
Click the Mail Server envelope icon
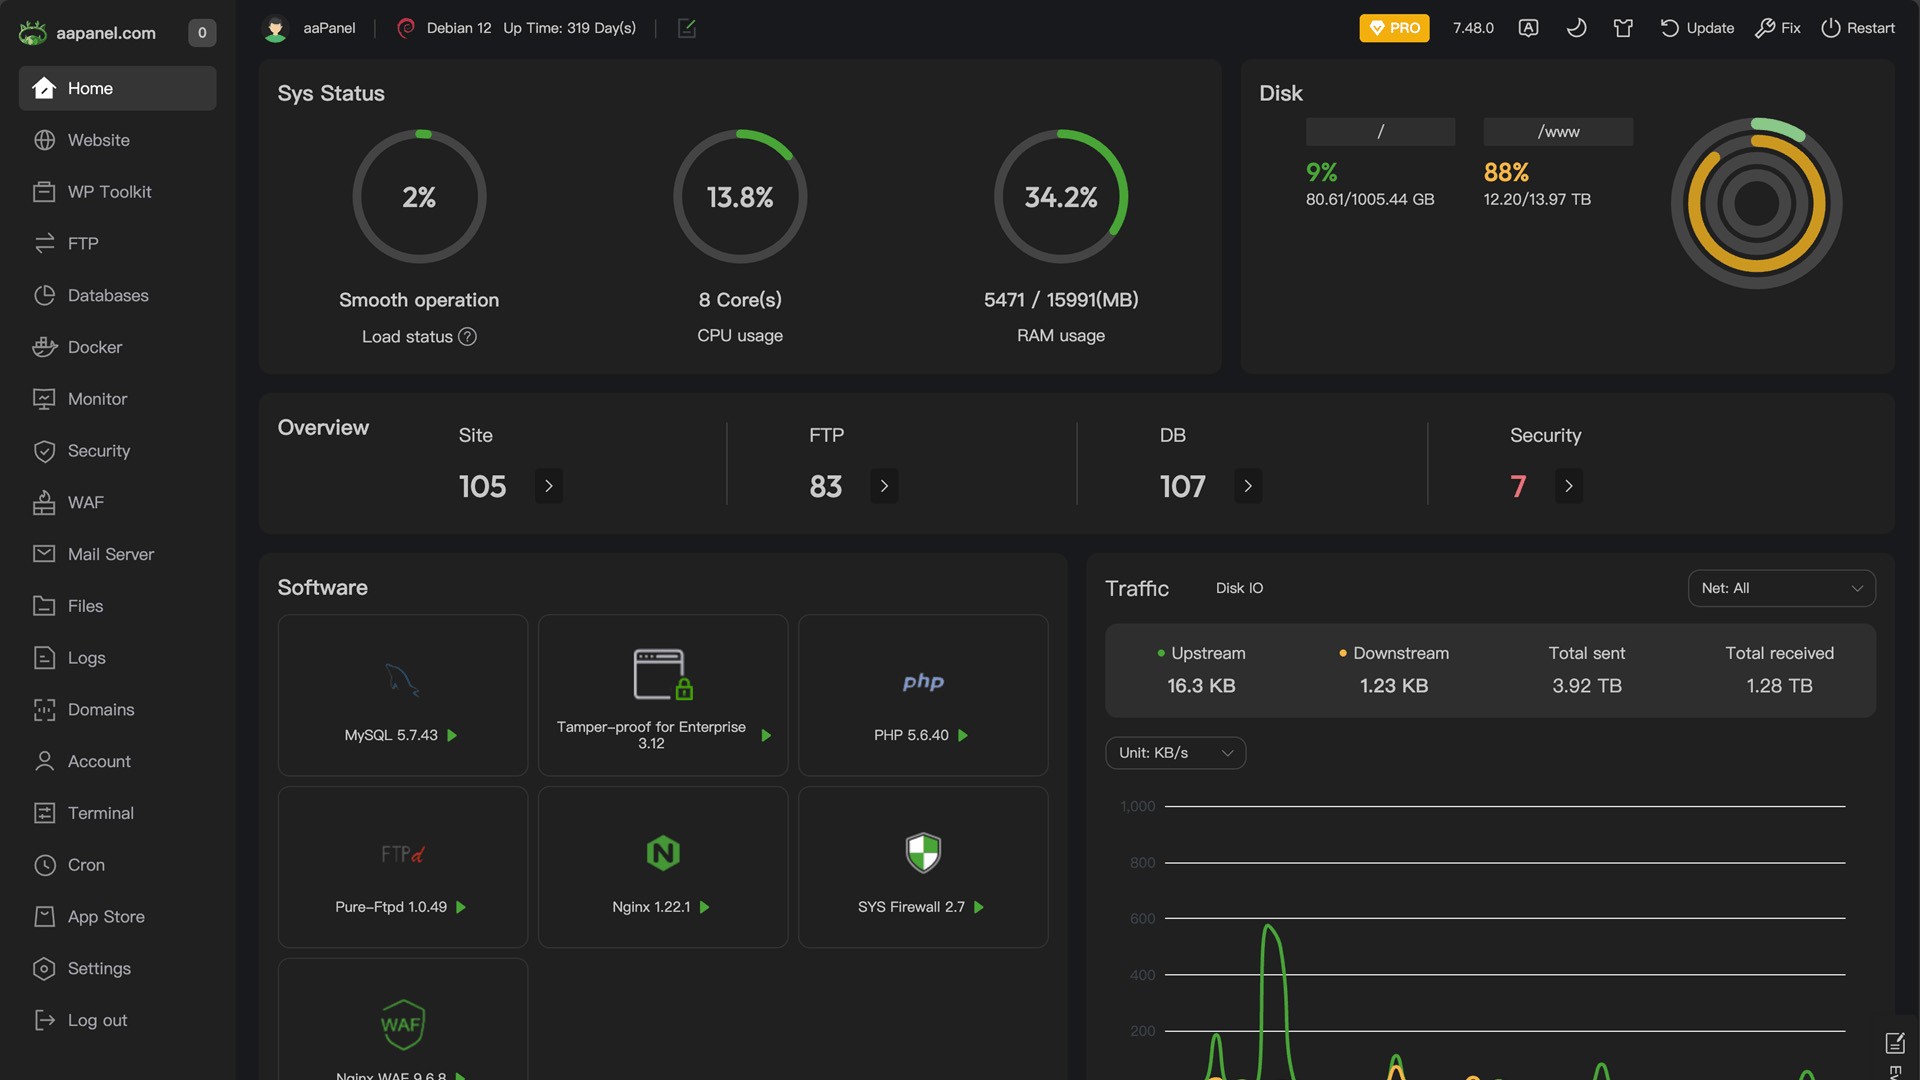44,554
